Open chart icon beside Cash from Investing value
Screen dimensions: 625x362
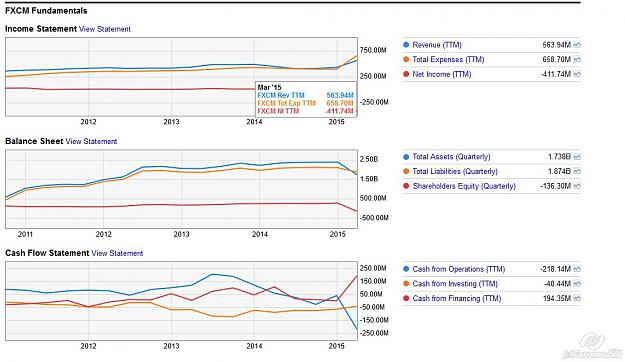point(577,284)
